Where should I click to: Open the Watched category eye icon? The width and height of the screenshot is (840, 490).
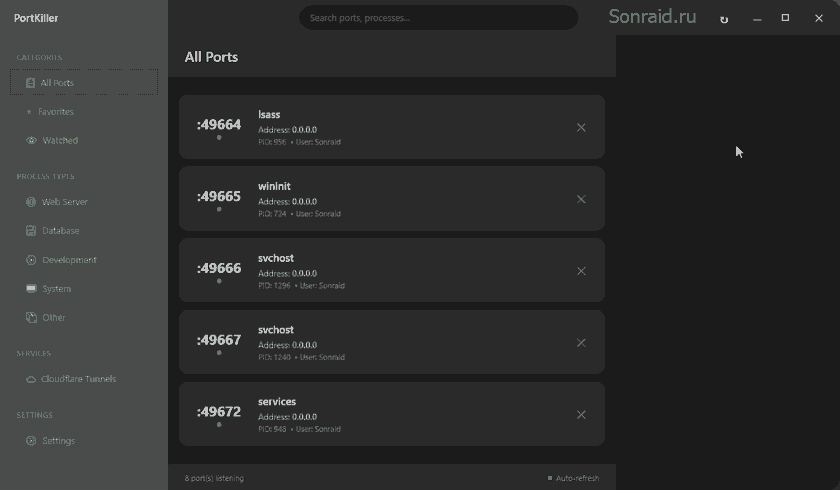click(x=31, y=140)
